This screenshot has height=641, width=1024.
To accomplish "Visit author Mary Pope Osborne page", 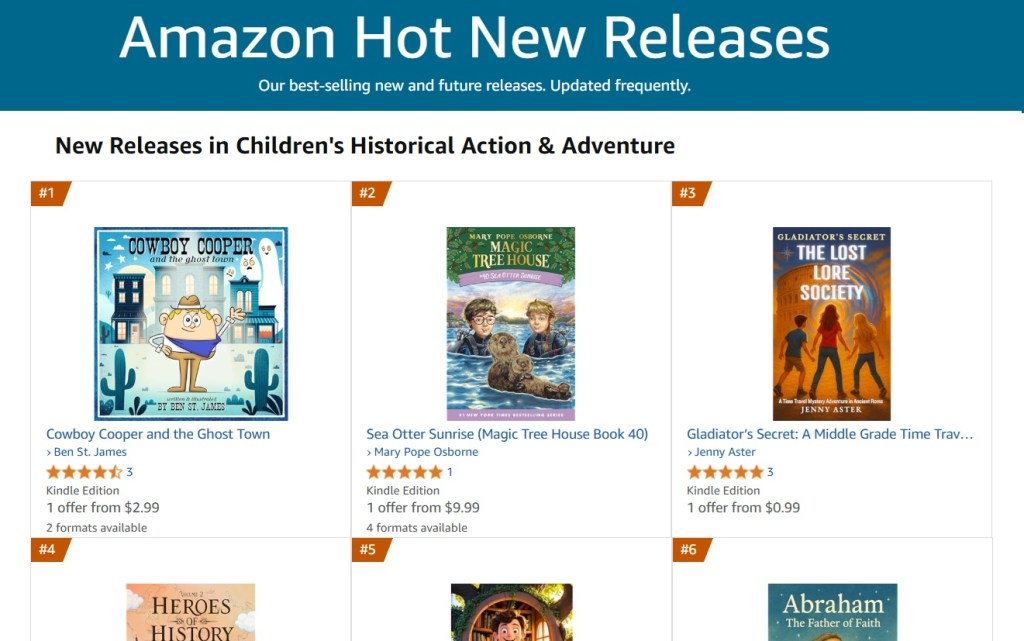I will tap(426, 452).
